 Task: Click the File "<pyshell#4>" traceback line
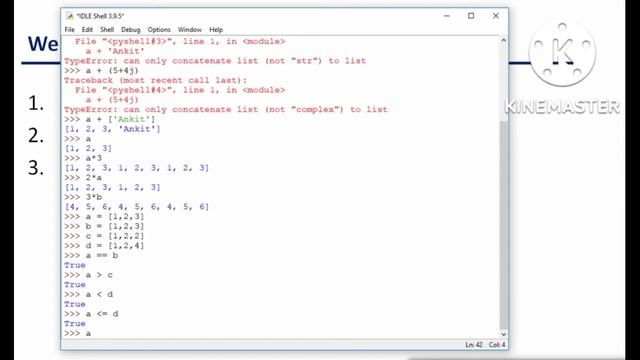180,90
